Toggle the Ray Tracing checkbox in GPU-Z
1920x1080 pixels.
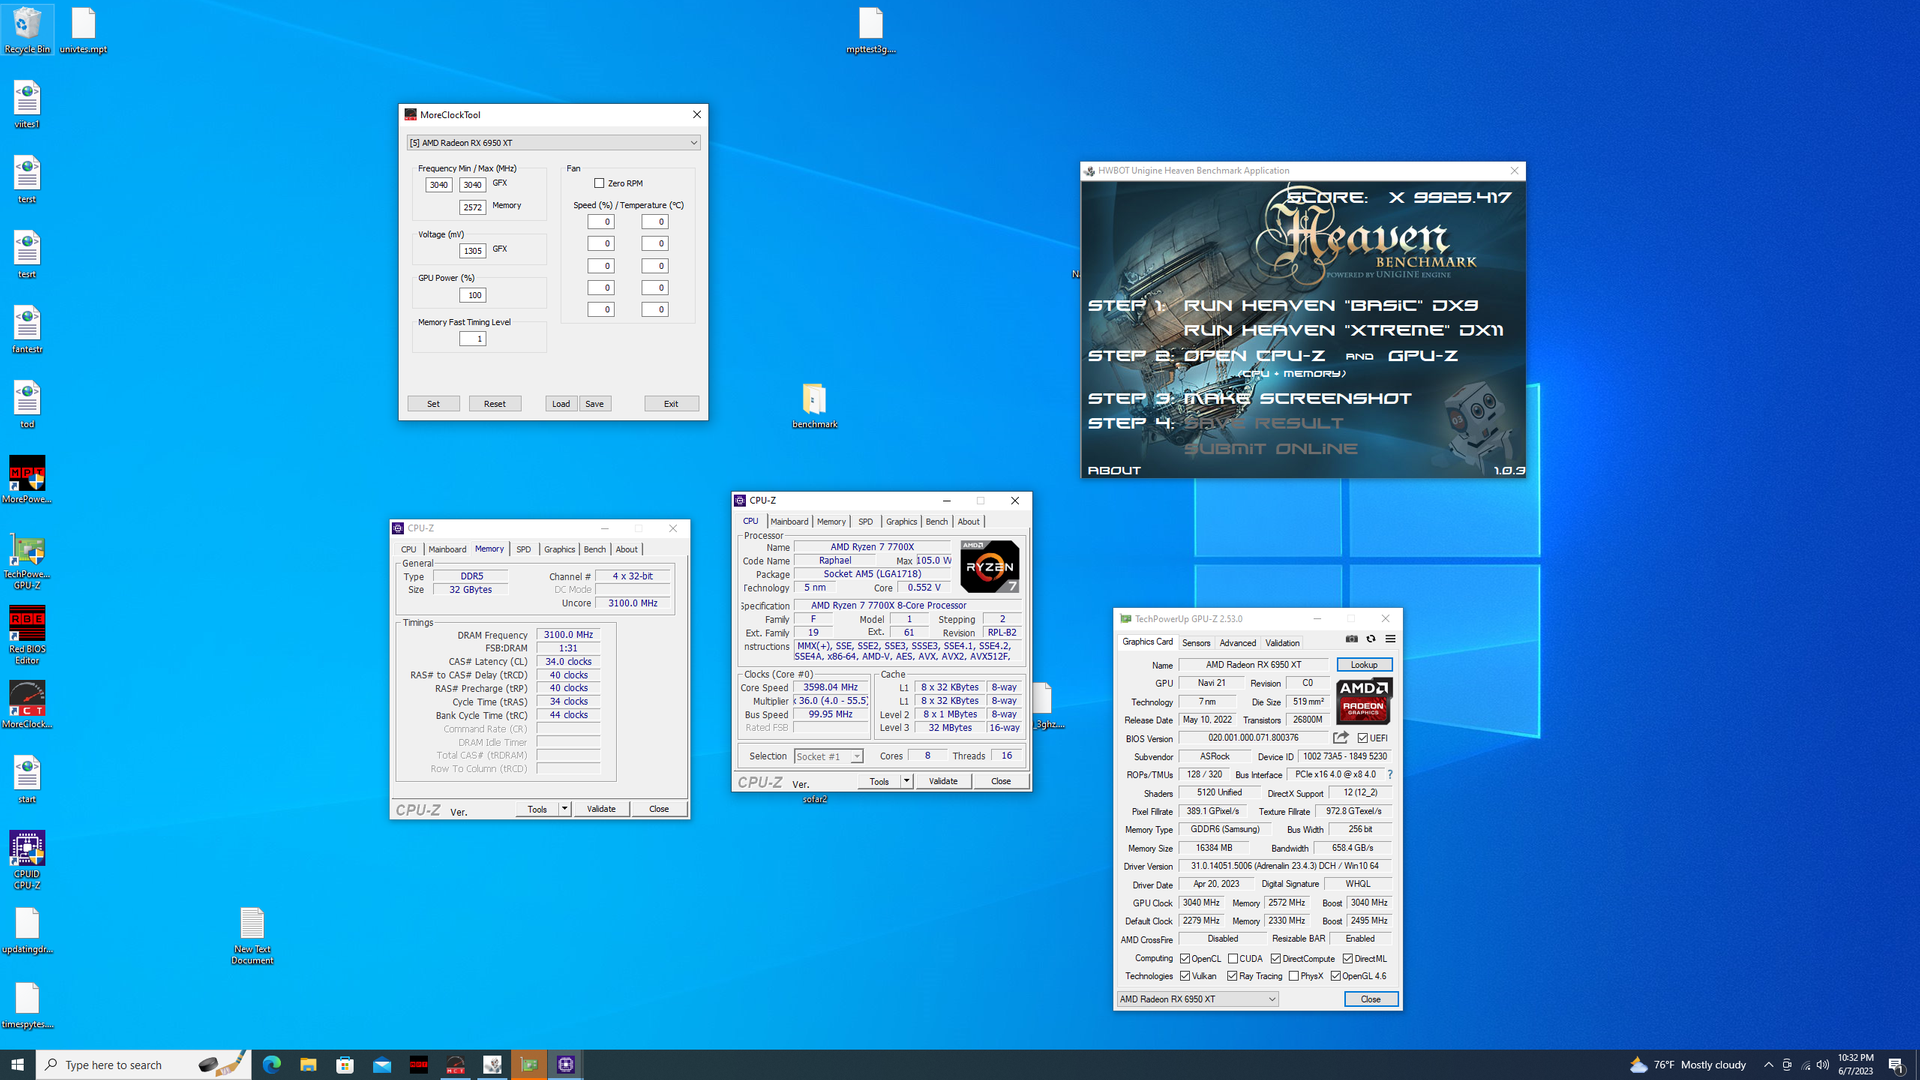click(1232, 976)
